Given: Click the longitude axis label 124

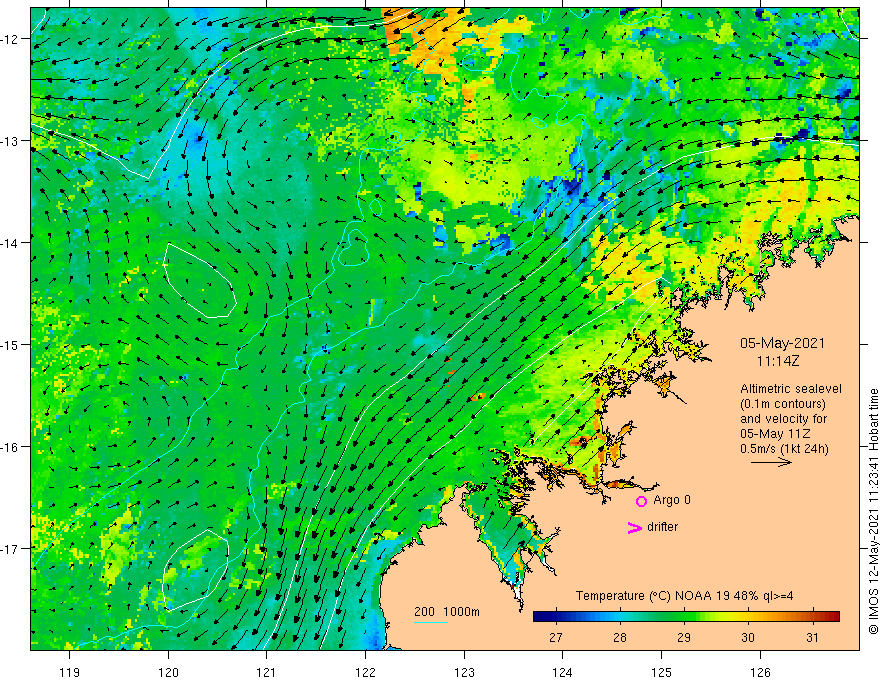Looking at the screenshot, I should (x=563, y=672).
